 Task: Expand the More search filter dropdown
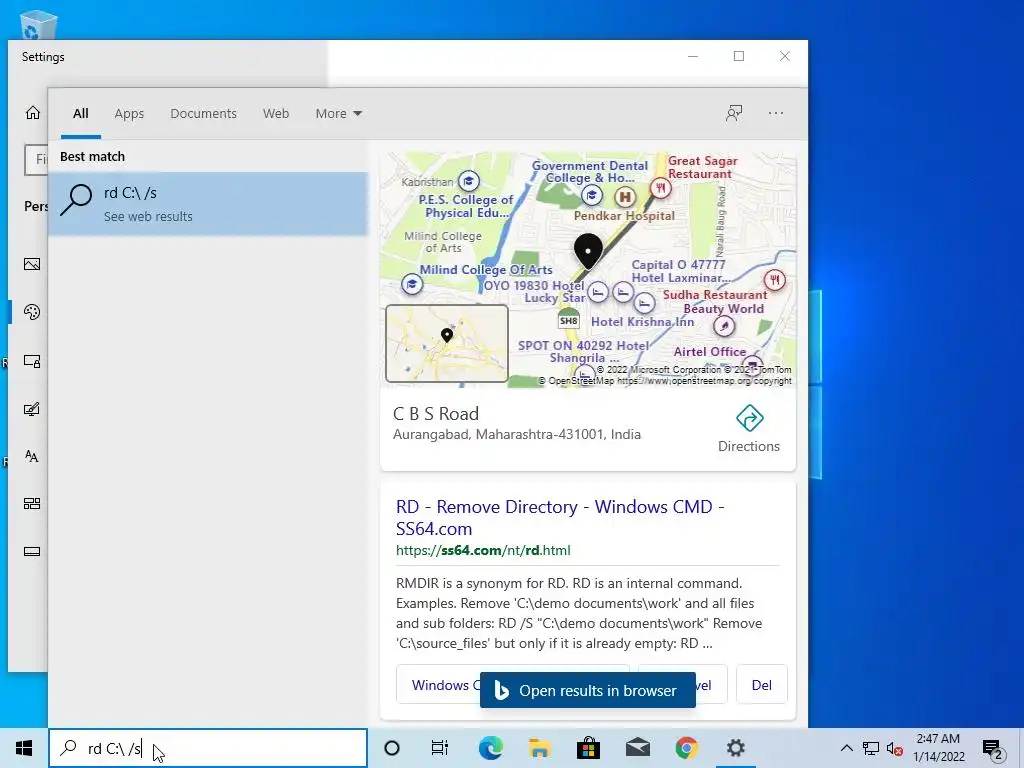click(x=338, y=113)
